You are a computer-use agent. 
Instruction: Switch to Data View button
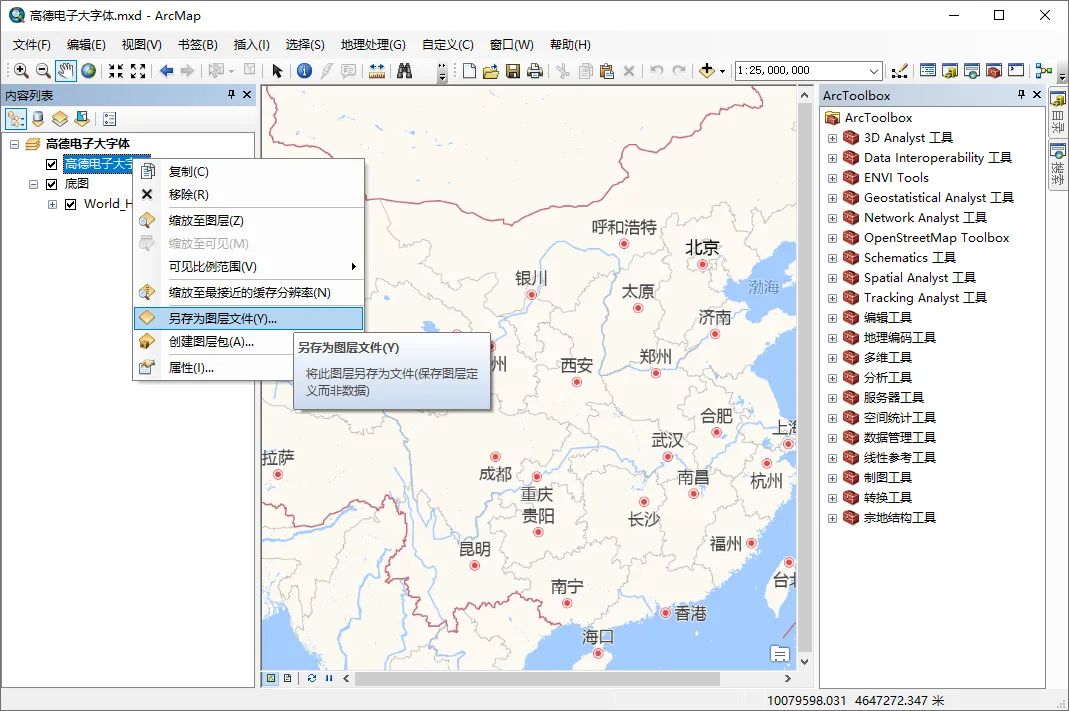pos(271,678)
